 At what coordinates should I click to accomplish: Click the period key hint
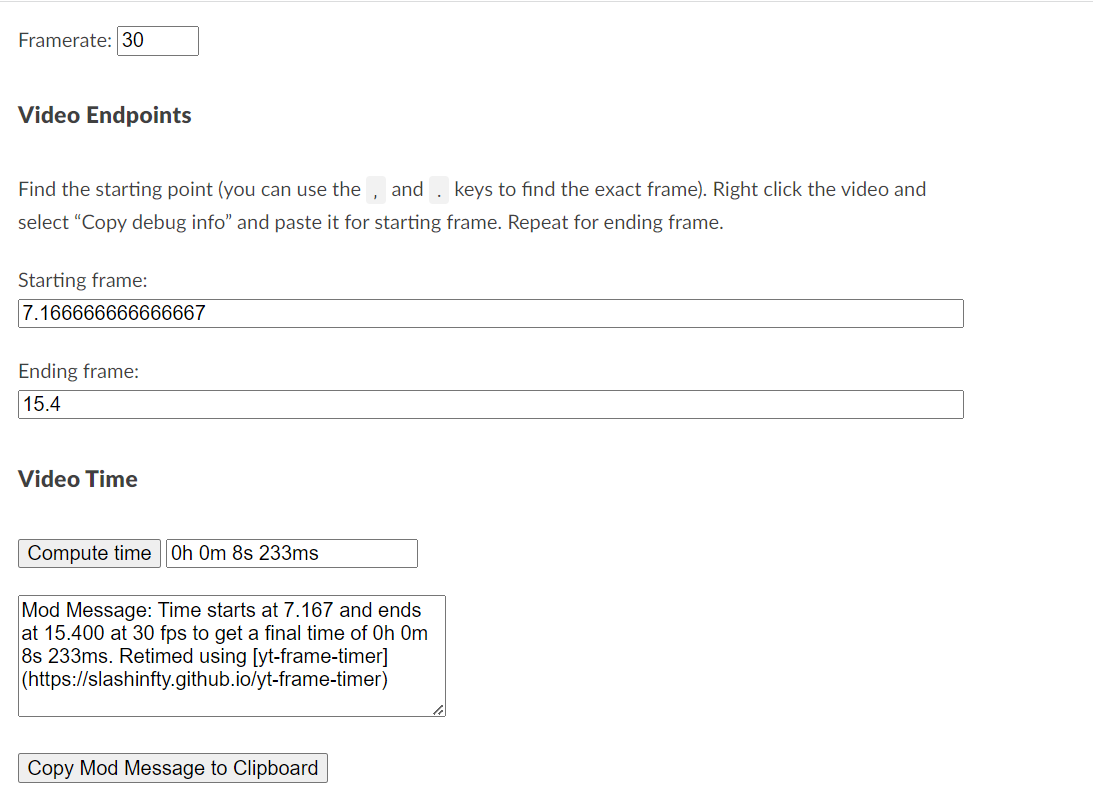pyautogui.click(x=439, y=190)
